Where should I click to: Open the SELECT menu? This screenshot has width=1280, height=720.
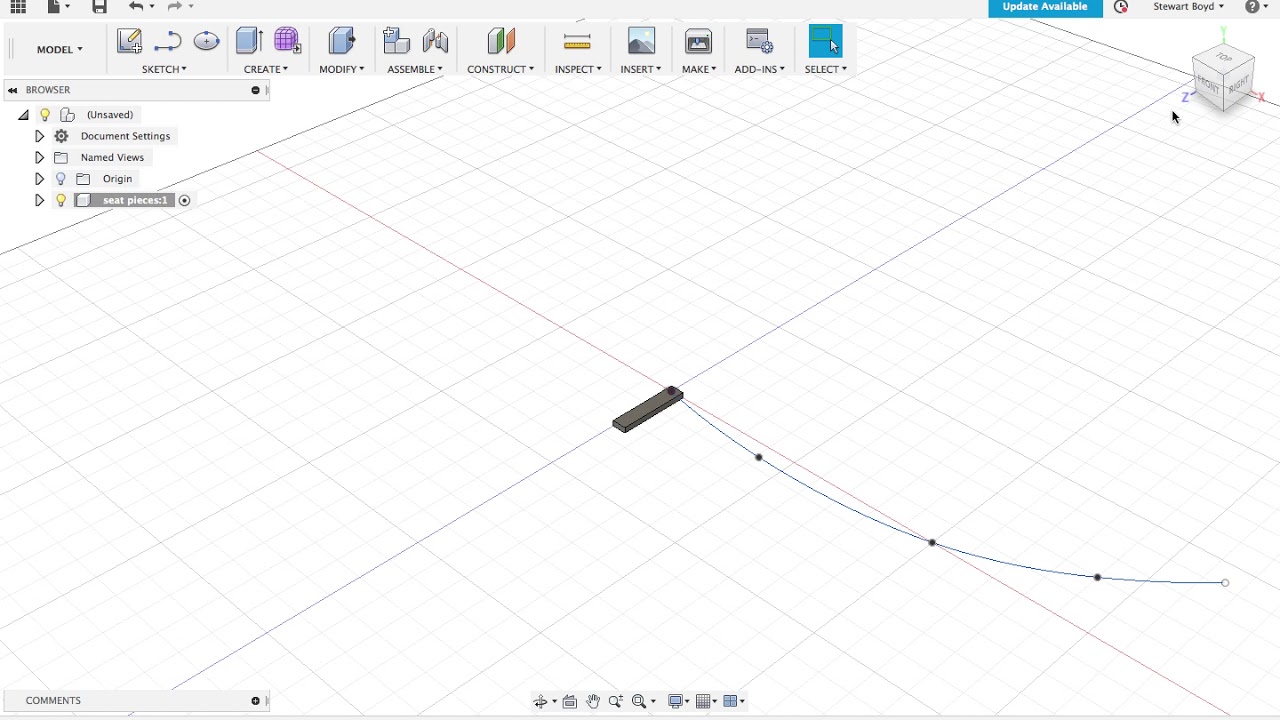click(826, 69)
